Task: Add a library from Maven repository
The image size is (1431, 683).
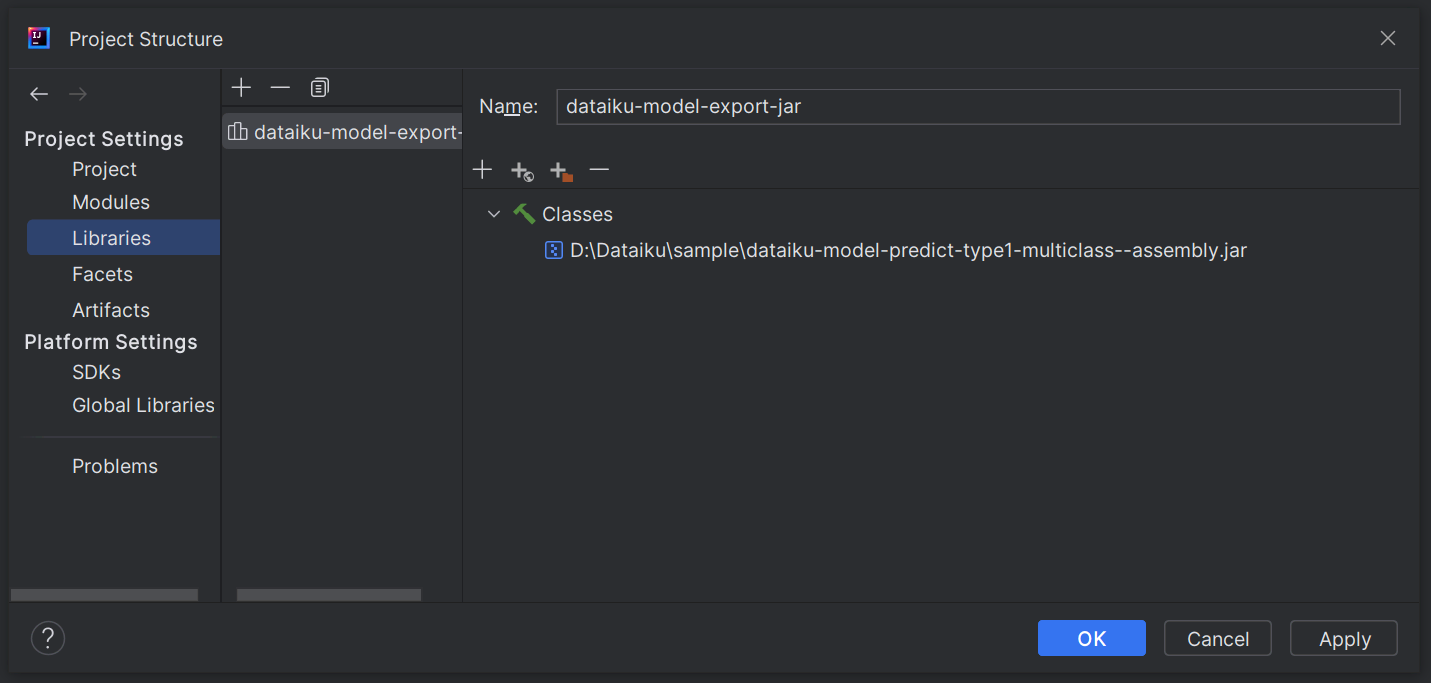Action: pos(522,171)
